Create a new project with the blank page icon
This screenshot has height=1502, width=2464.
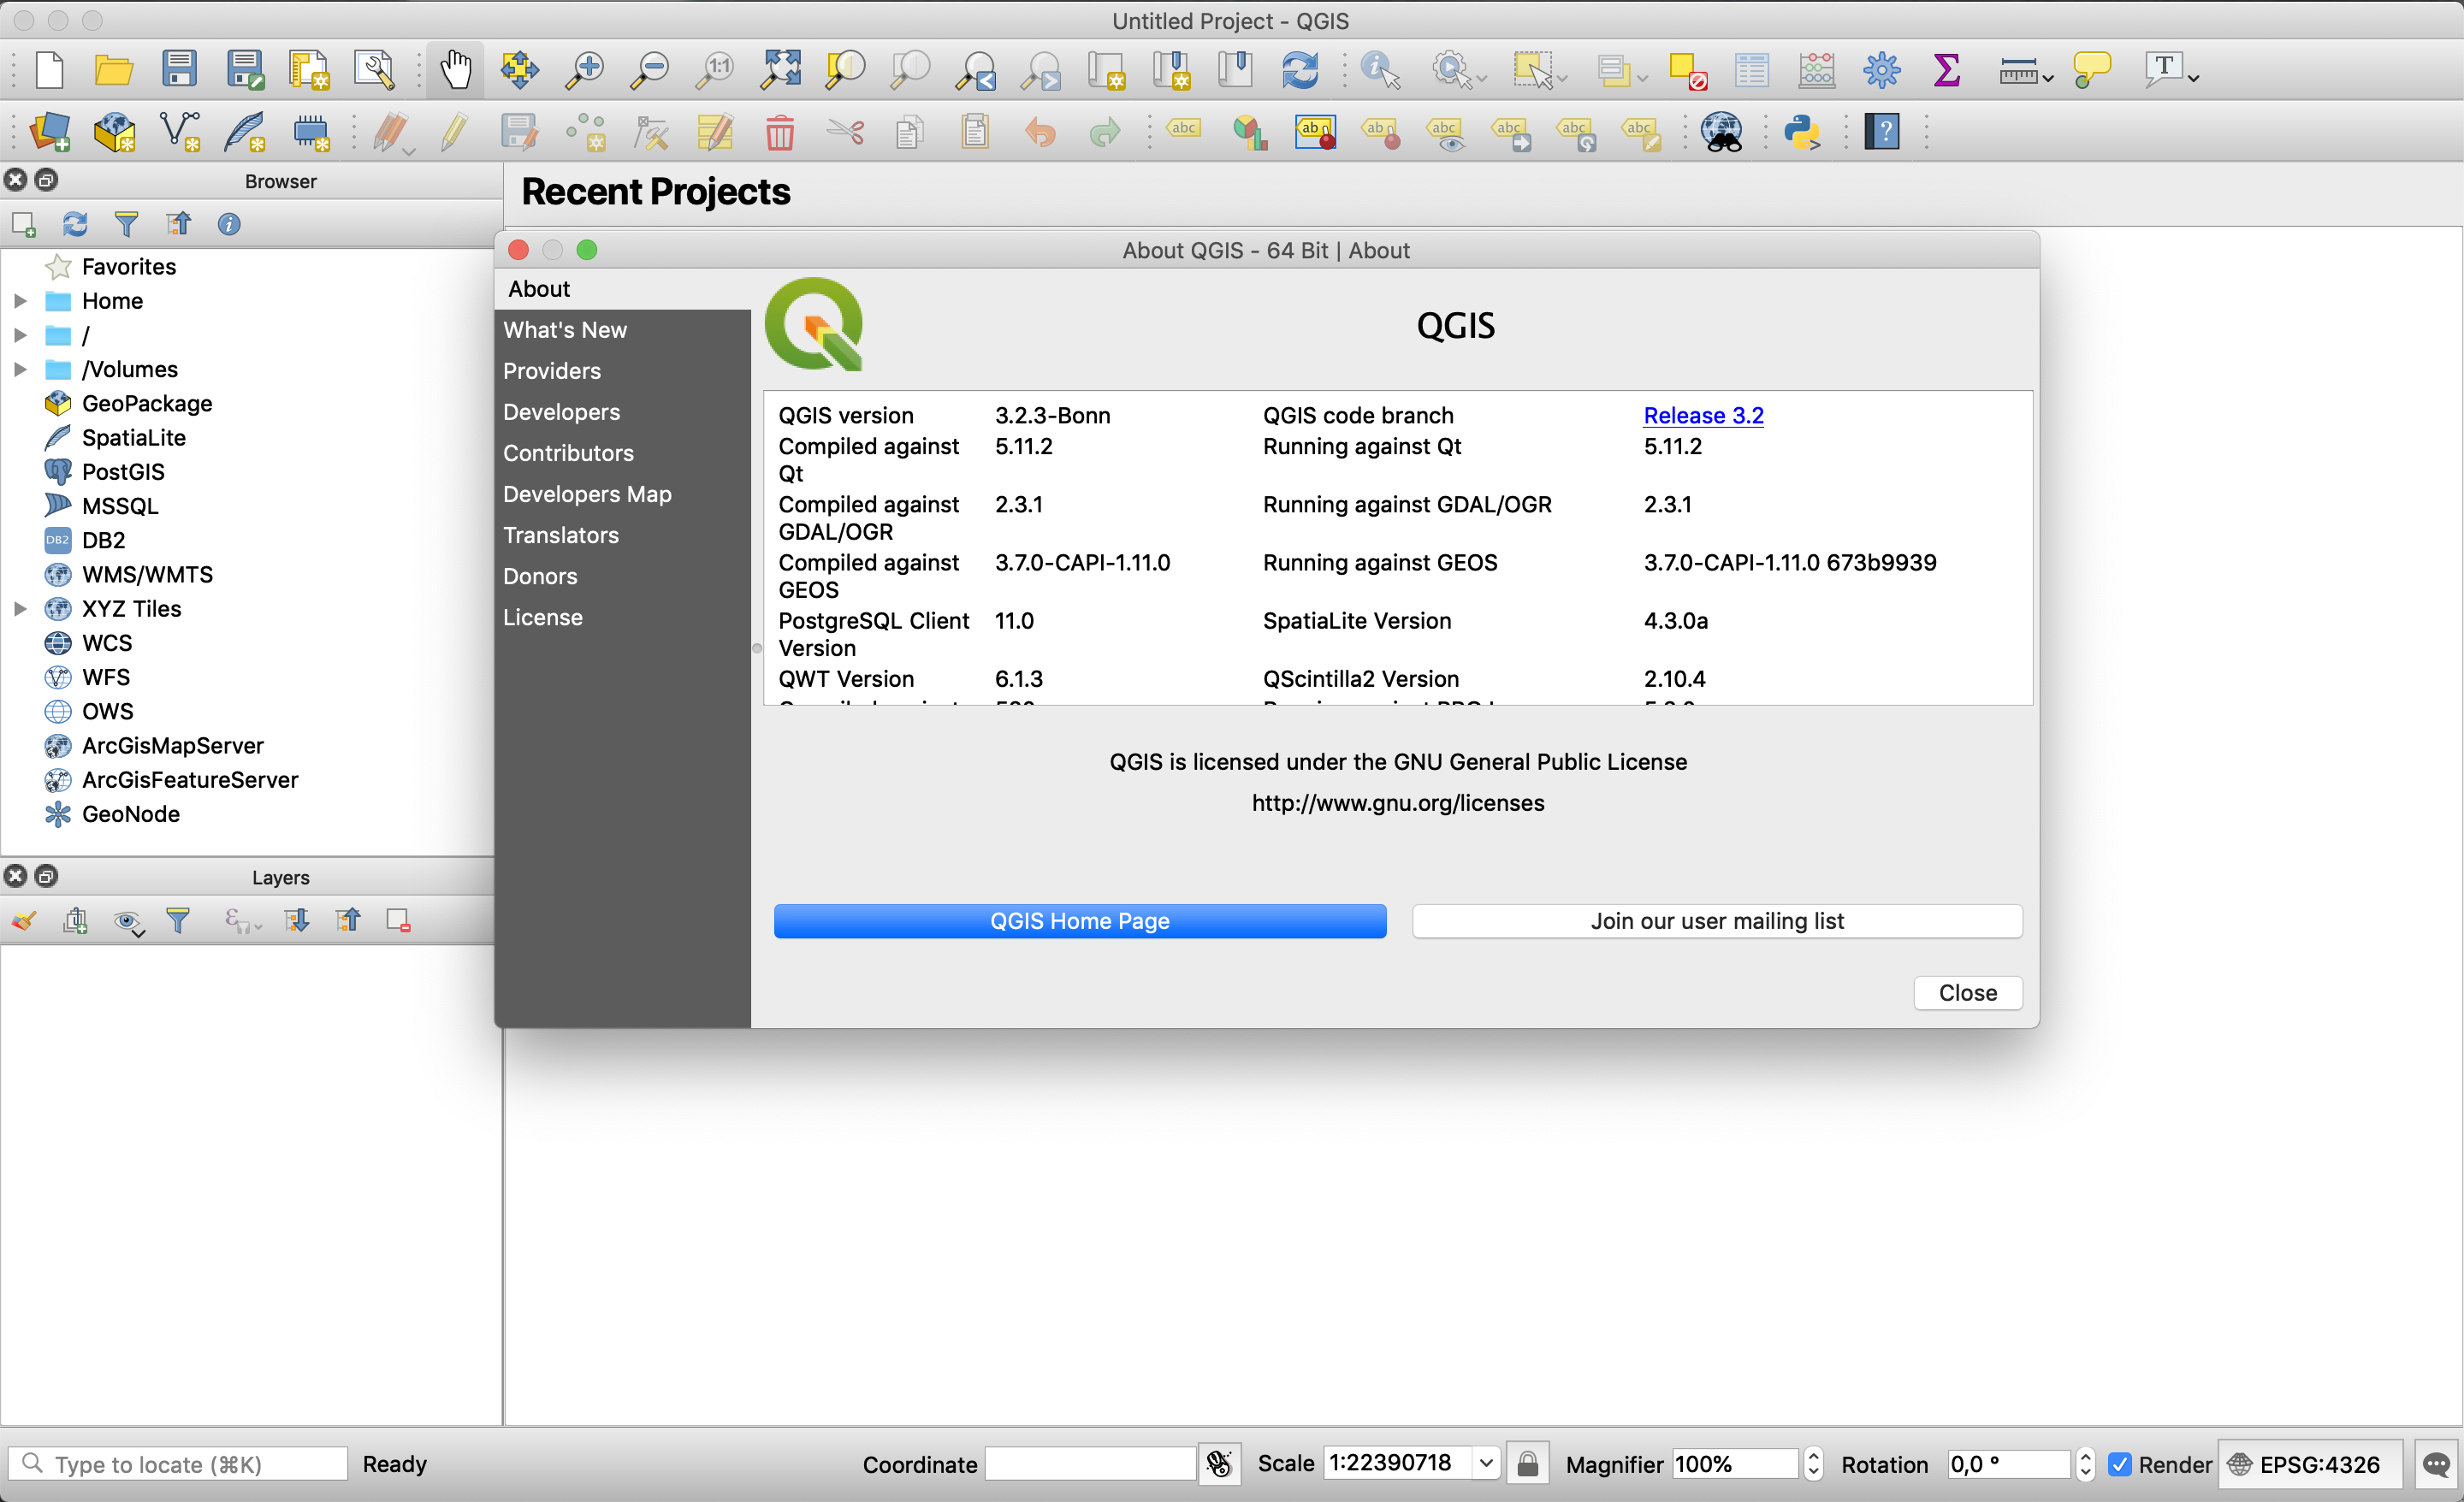49,70
